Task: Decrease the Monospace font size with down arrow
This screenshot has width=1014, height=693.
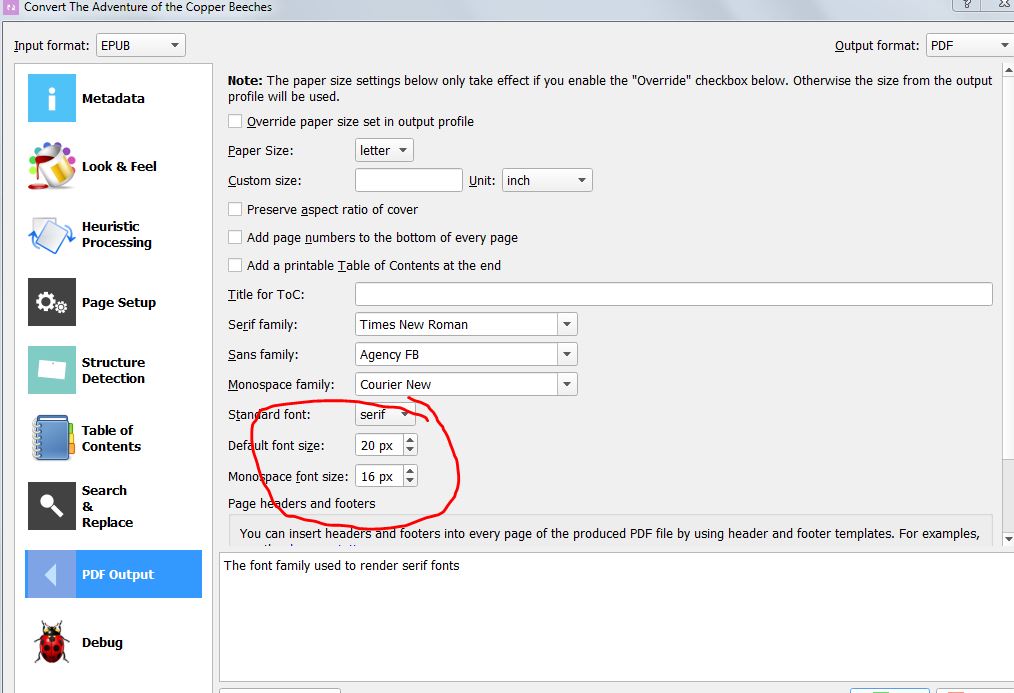Action: click(410, 481)
